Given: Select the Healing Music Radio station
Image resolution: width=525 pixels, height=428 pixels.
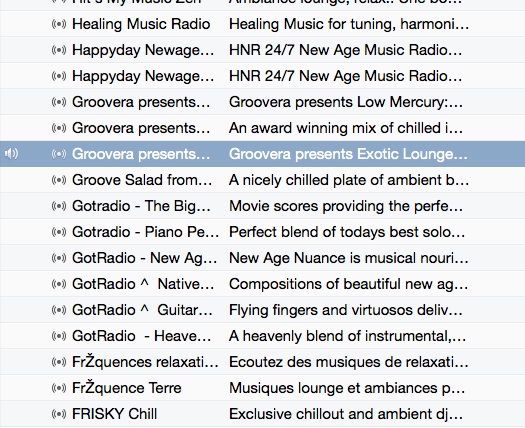Looking at the screenshot, I should click(x=141, y=24).
